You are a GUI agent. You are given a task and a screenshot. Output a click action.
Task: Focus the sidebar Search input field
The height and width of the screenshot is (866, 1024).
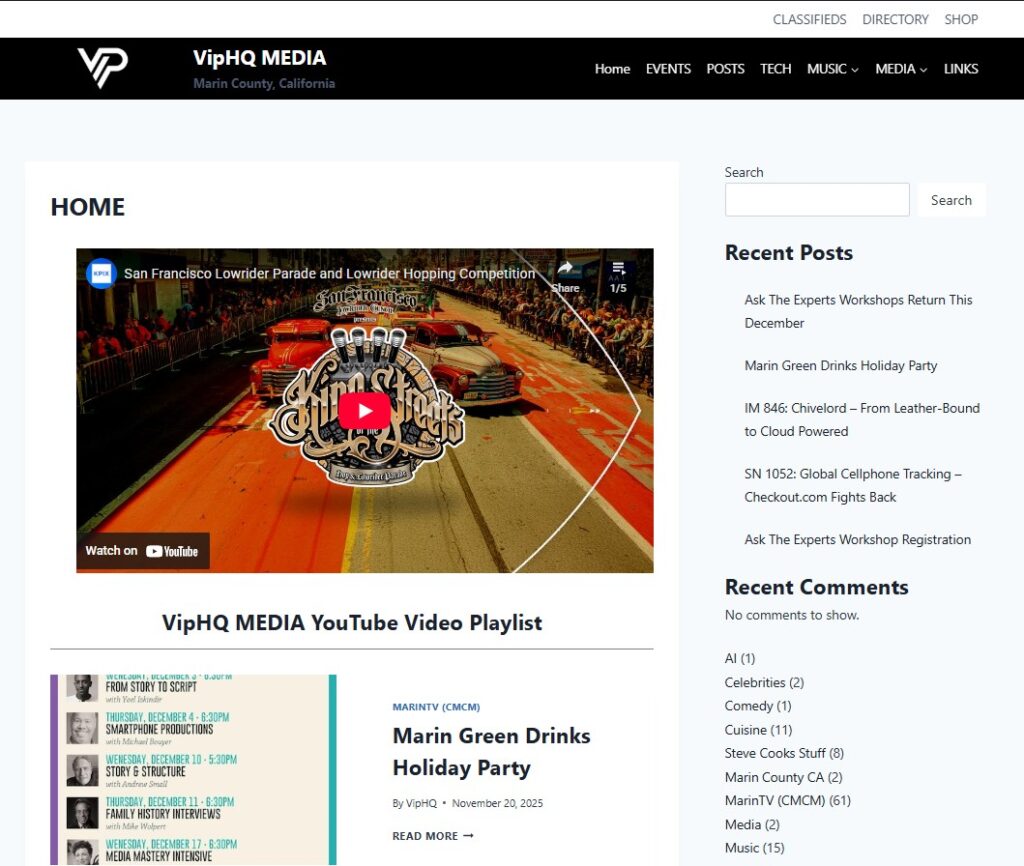[817, 200]
